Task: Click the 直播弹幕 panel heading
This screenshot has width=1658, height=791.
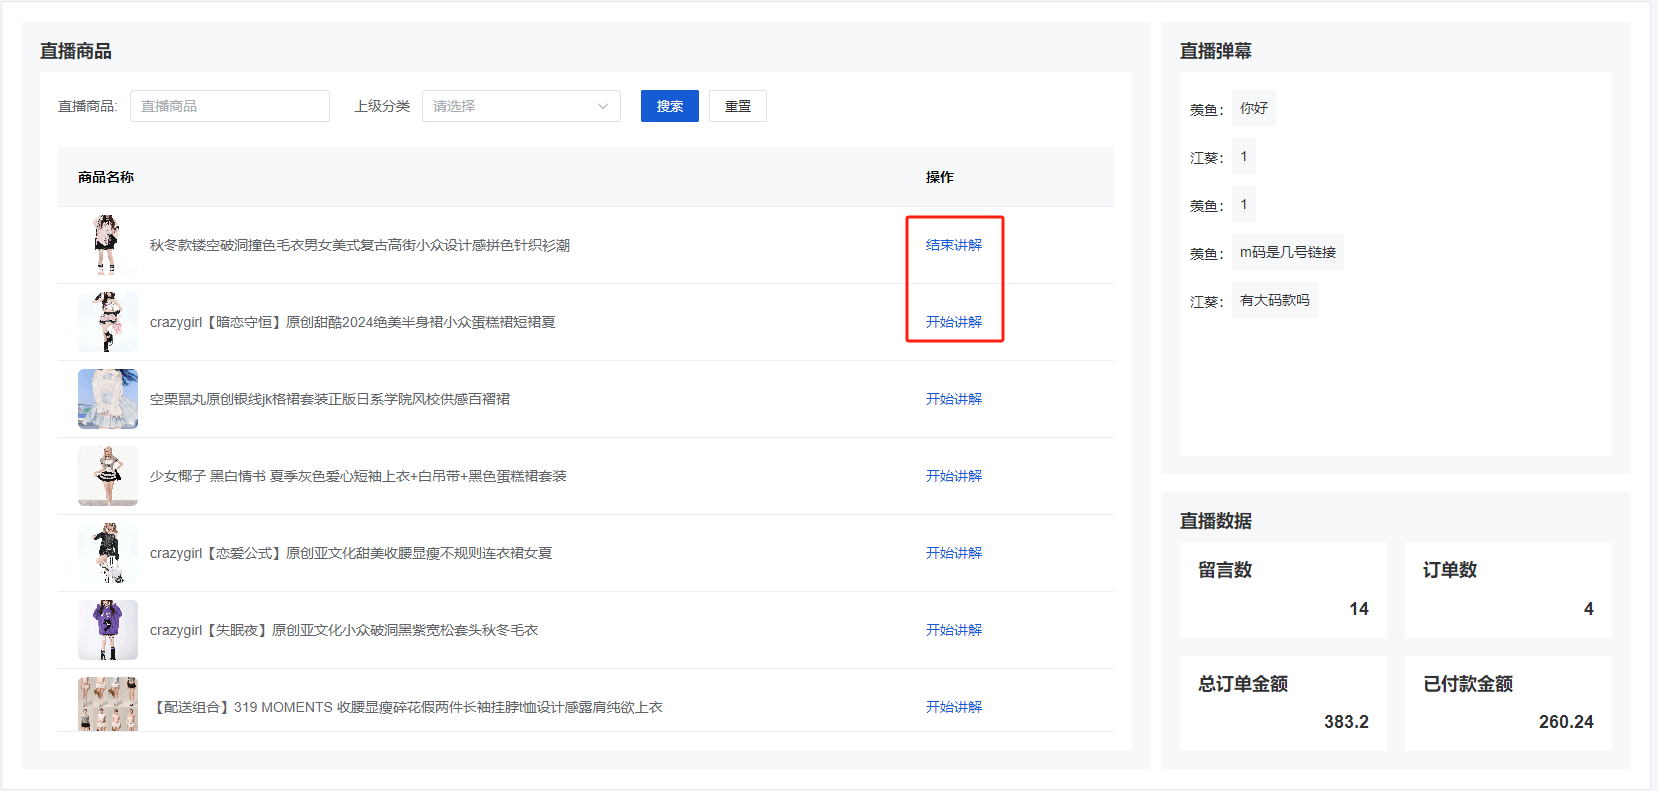Action: point(1216,51)
